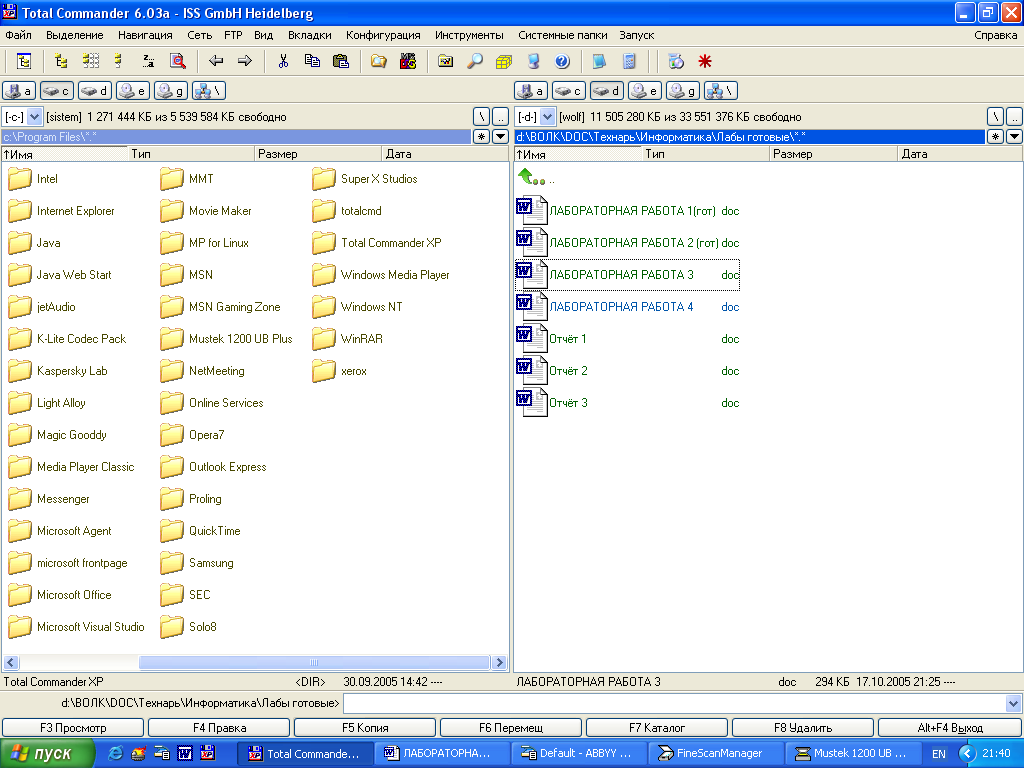The width and height of the screenshot is (1024, 768).
Task: Click the left arrow Back icon
Action: tap(216, 61)
